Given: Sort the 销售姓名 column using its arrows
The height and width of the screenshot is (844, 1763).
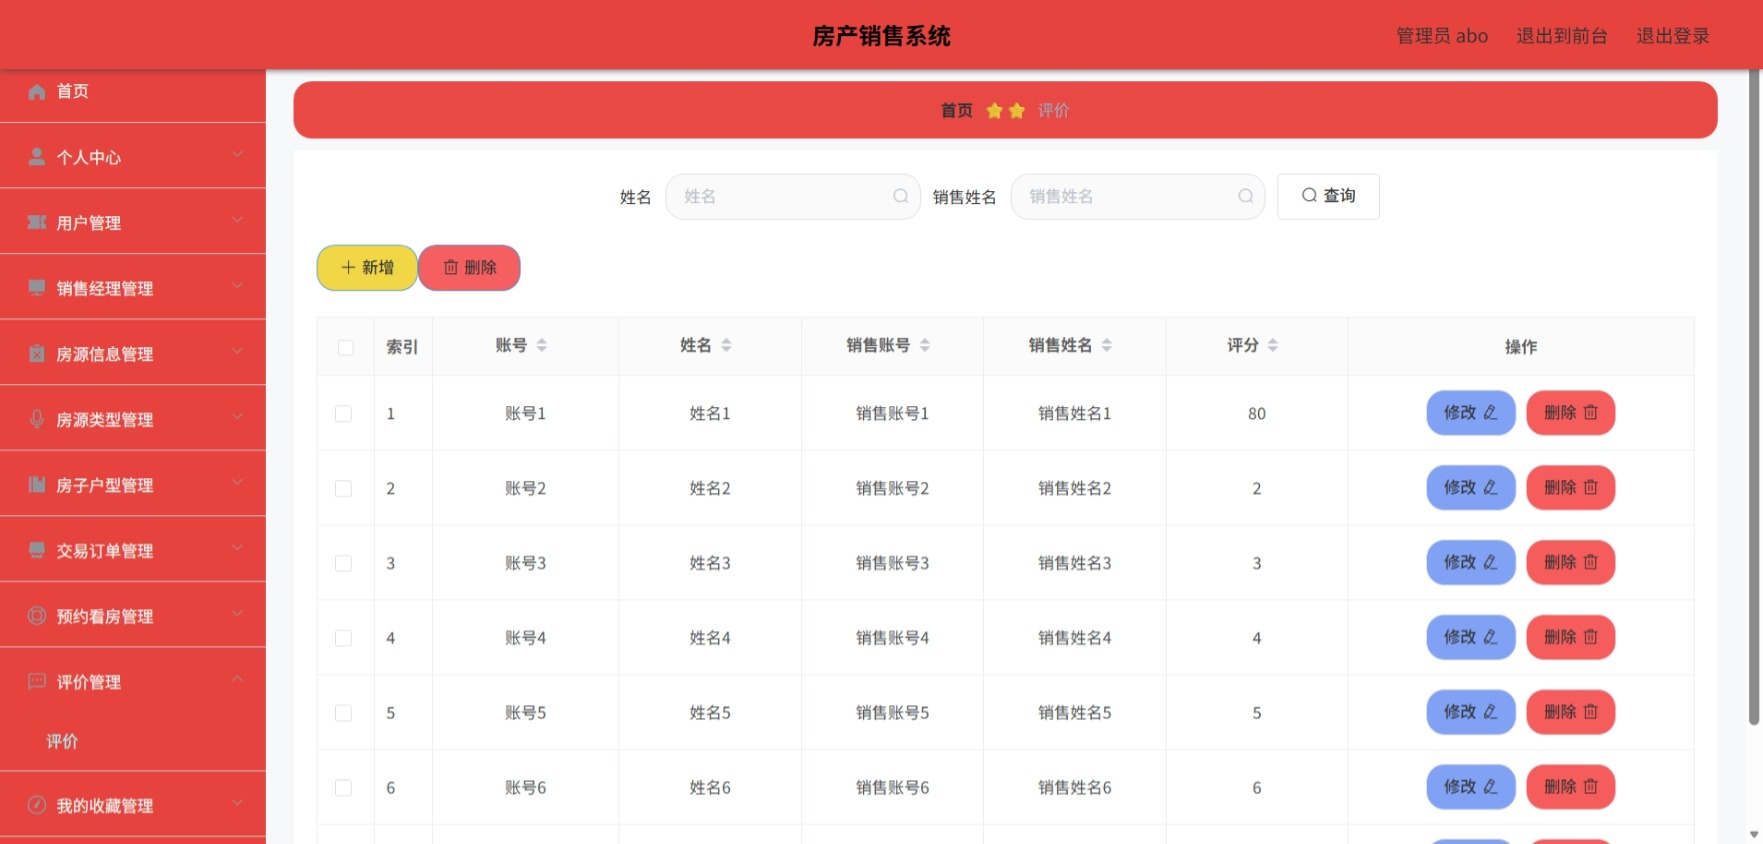Looking at the screenshot, I should click(1107, 345).
